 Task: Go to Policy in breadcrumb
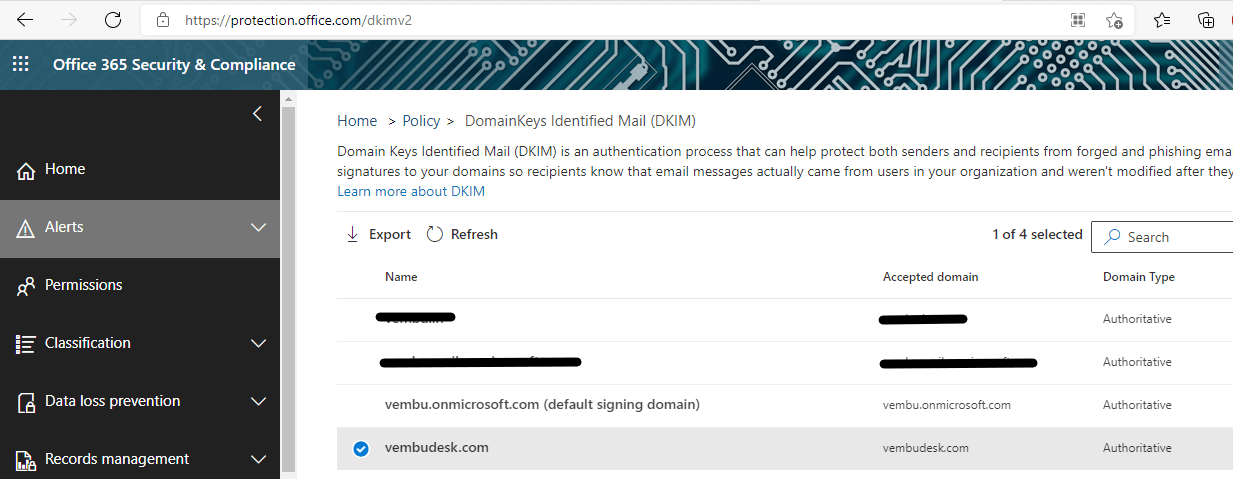(421, 121)
